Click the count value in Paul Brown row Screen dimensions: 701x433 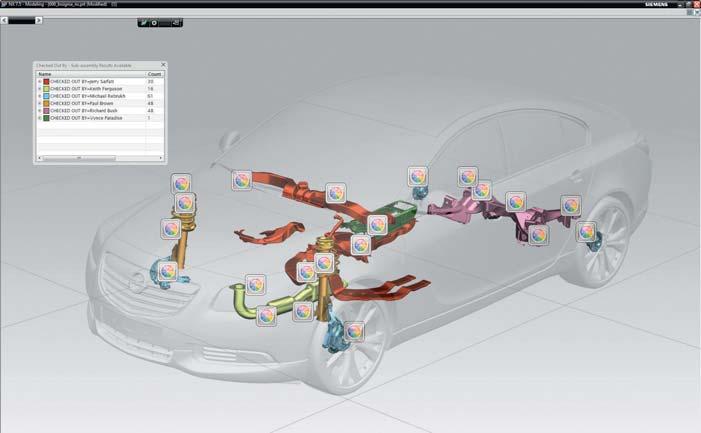coord(150,103)
